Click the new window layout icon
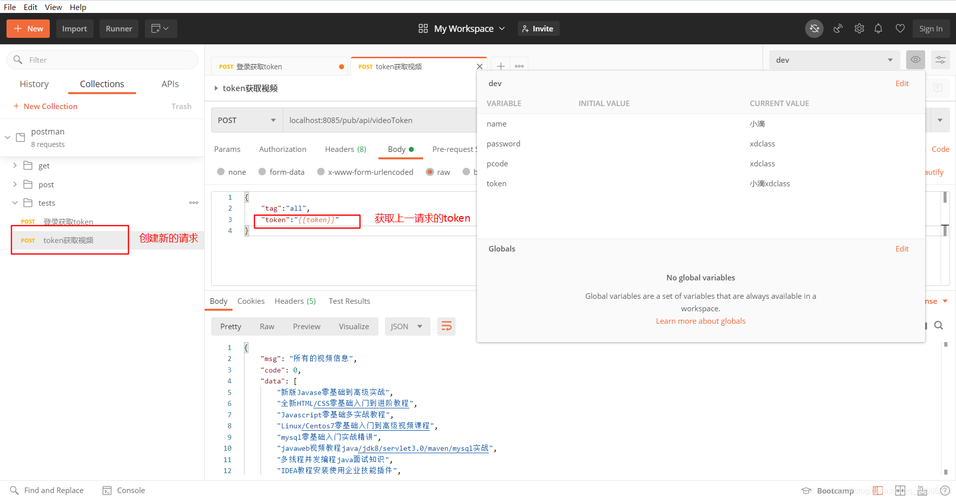Screen dimensions: 956x500 (x=160, y=29)
